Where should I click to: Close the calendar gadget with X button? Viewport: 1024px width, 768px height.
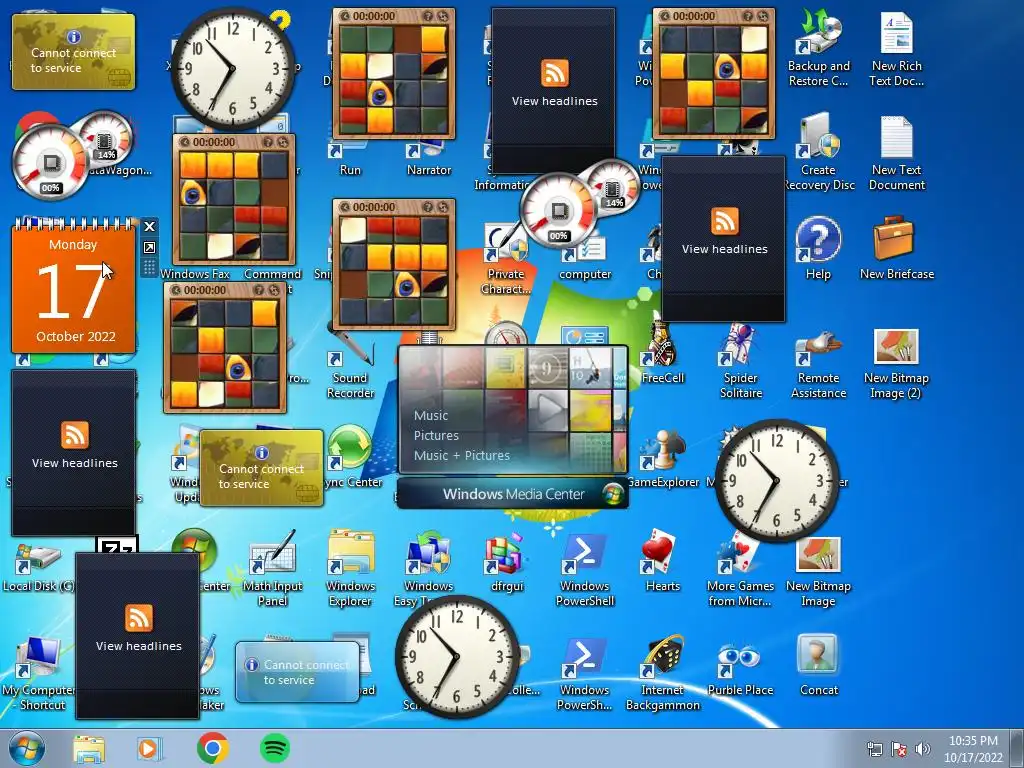(x=150, y=227)
